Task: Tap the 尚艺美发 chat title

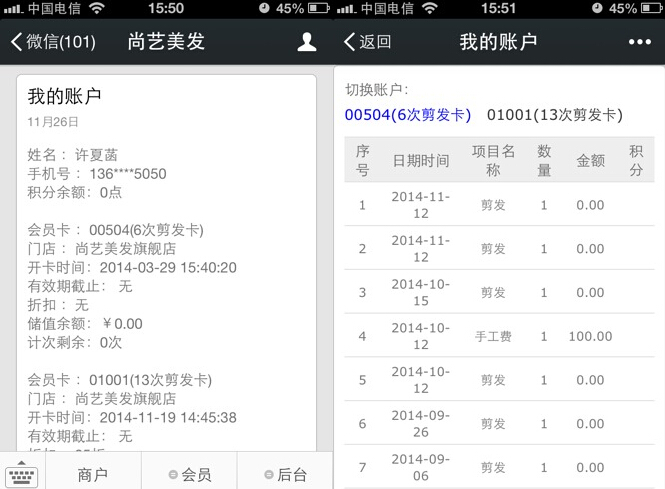Action: coord(166,42)
